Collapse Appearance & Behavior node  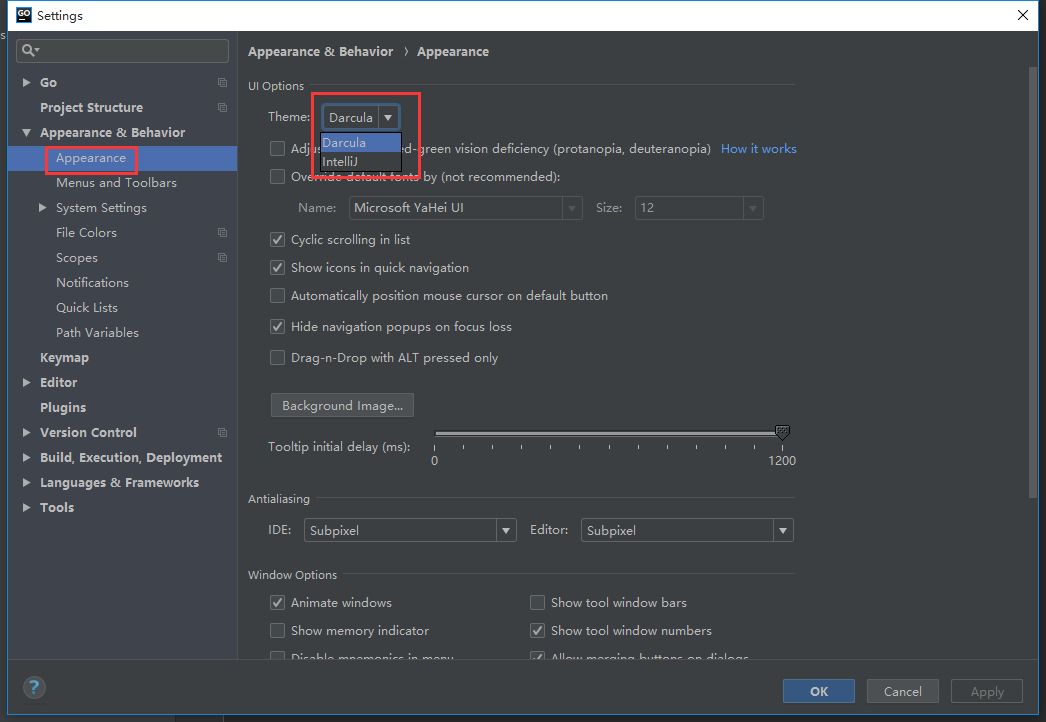[27, 133]
